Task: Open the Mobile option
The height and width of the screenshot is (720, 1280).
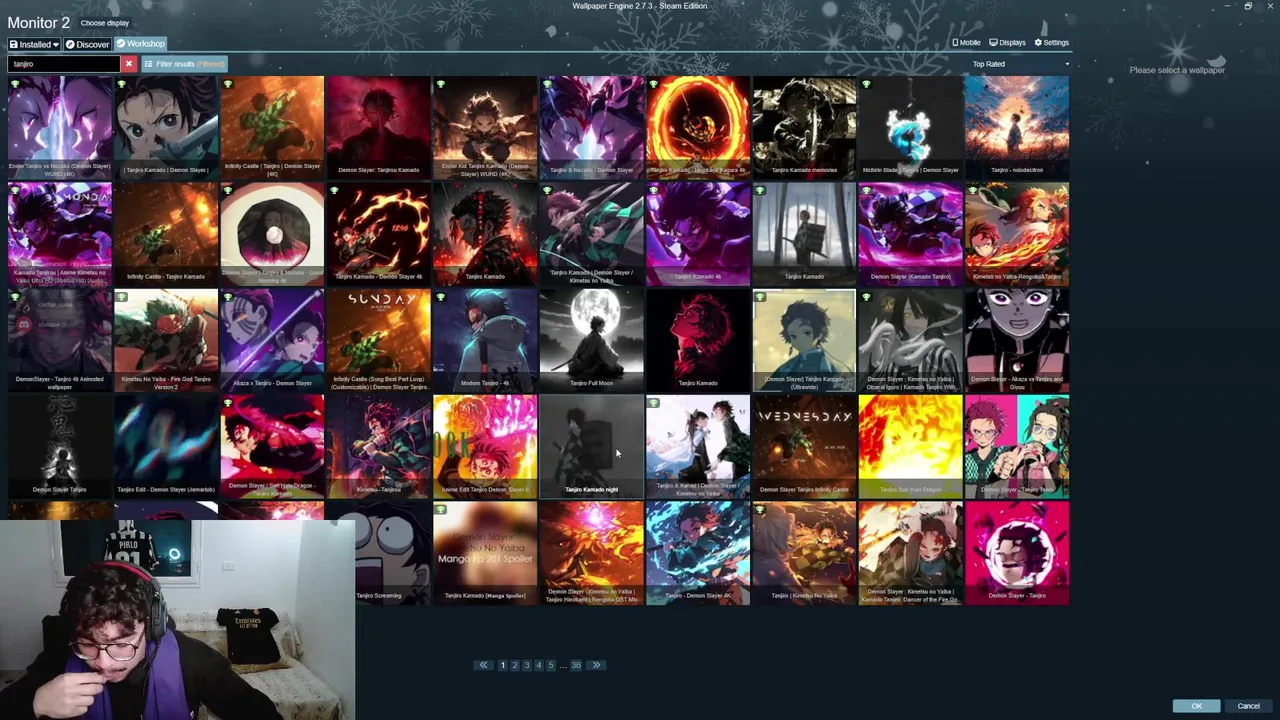Action: [966, 43]
